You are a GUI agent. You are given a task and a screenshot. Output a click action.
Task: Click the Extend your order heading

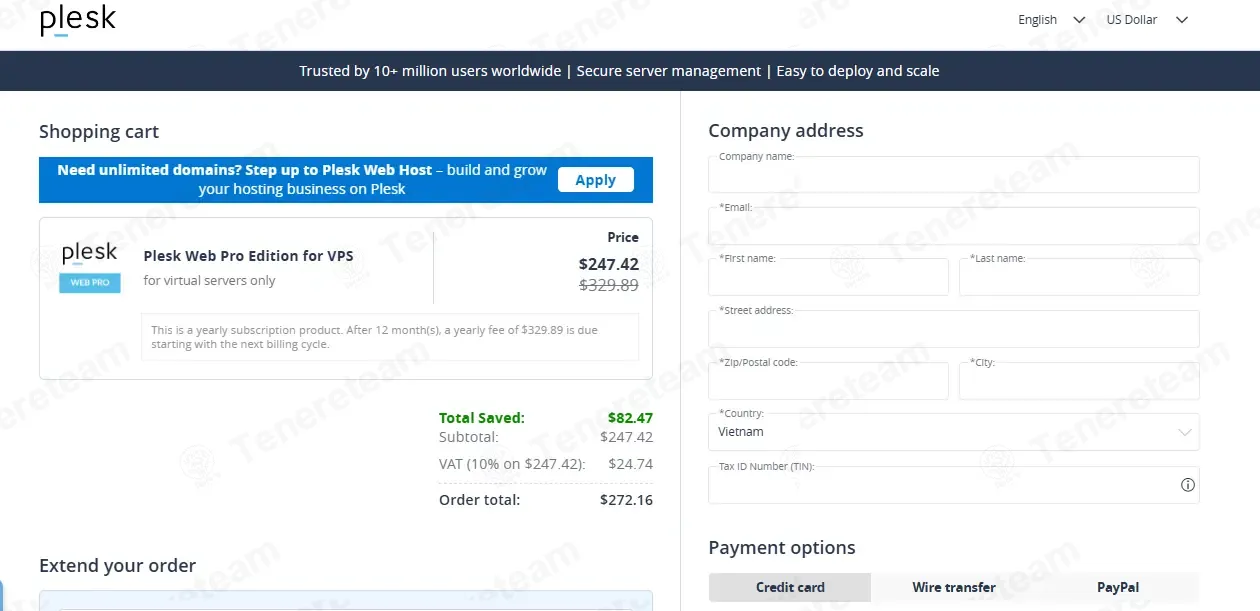117,566
